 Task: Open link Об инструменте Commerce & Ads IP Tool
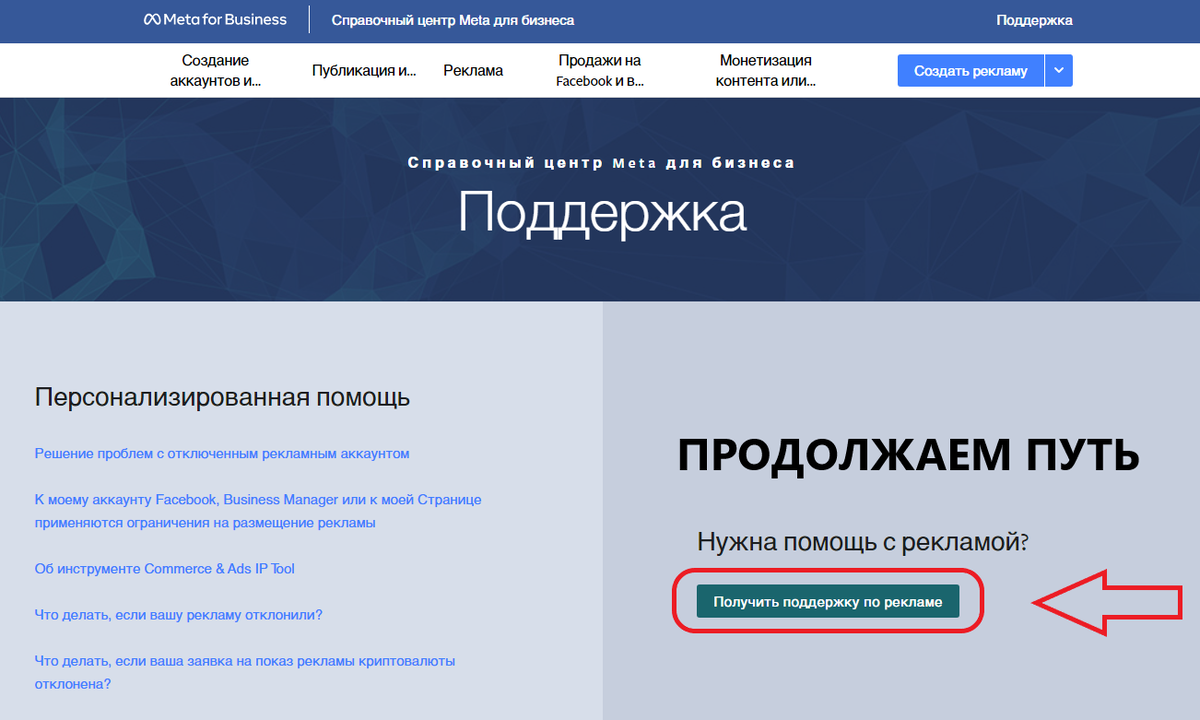coord(165,569)
